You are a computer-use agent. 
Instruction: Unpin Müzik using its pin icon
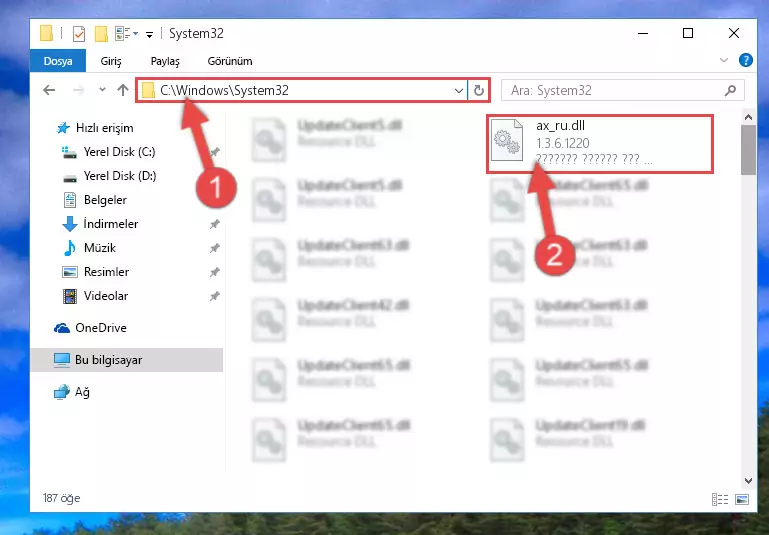[x=214, y=248]
